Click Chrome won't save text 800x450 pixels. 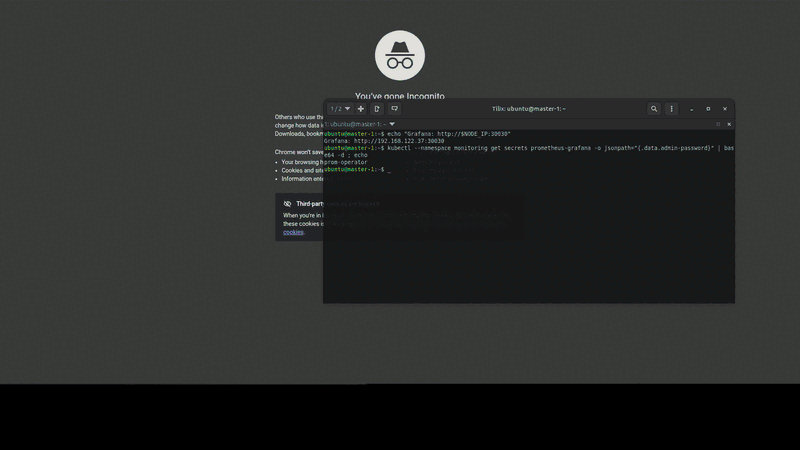click(299, 152)
